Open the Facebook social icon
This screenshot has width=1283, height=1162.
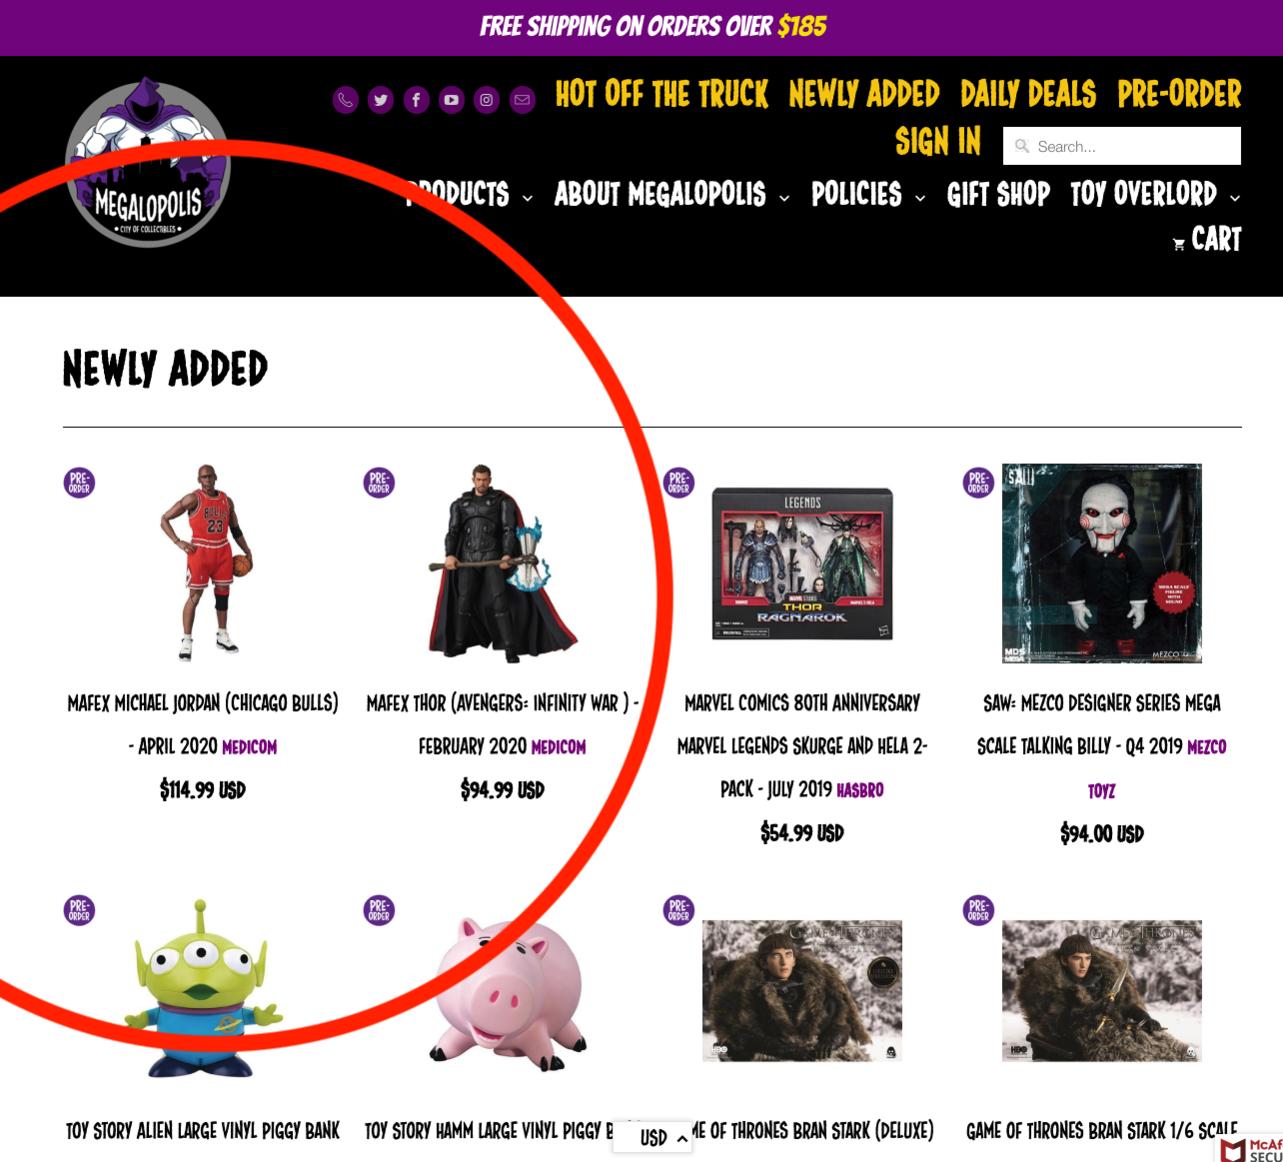416,100
